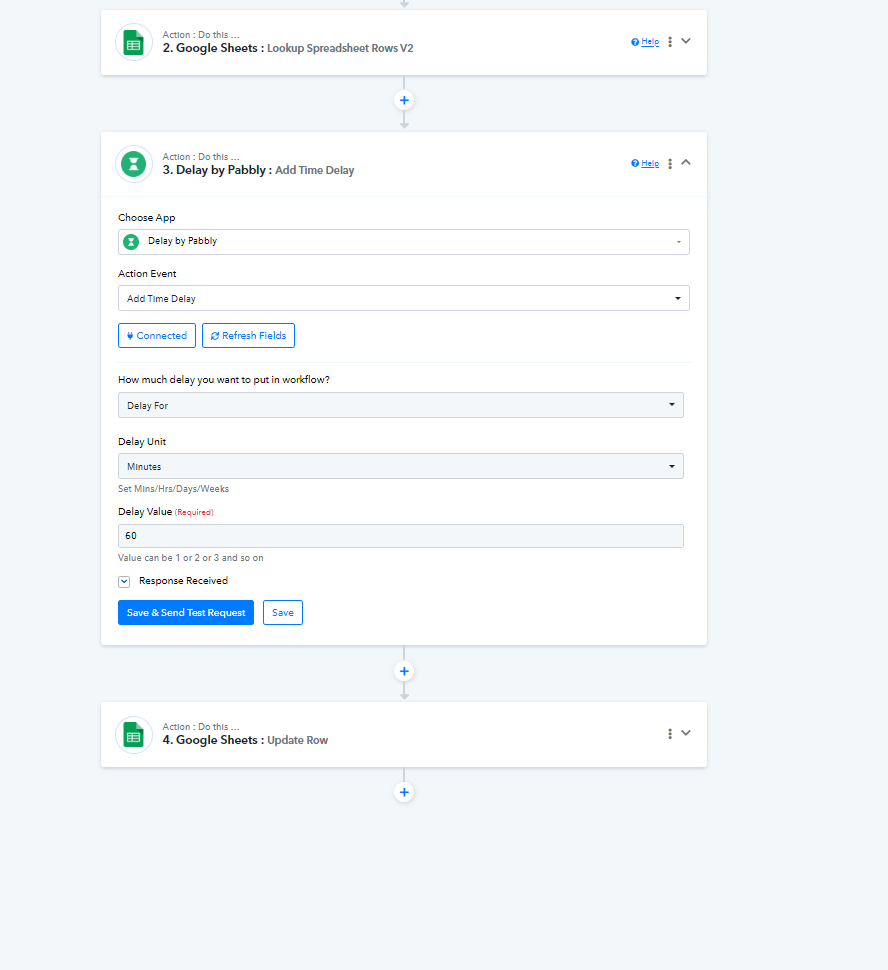Screen dimensions: 888x970
Task: Open the Choose App dropdown showing Delay by Pabbly
Action: pyautogui.click(x=403, y=242)
